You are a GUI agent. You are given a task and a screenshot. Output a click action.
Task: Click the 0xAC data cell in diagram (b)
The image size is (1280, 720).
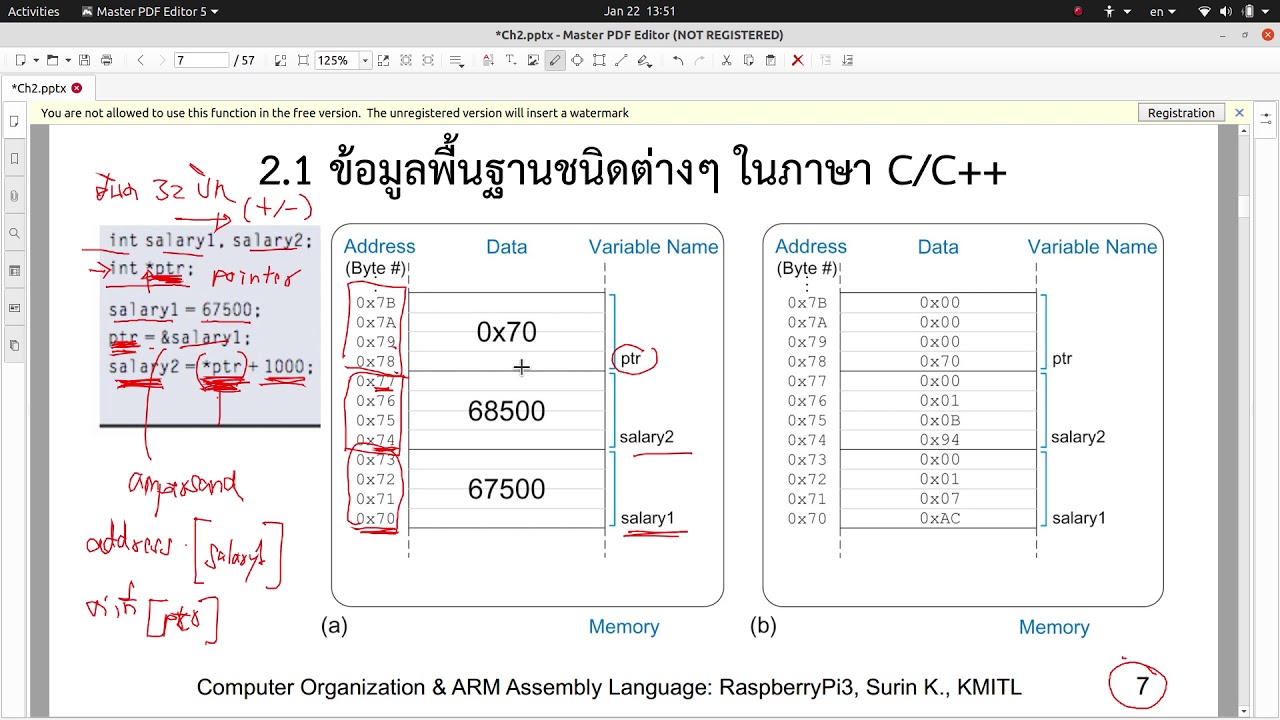click(x=939, y=518)
